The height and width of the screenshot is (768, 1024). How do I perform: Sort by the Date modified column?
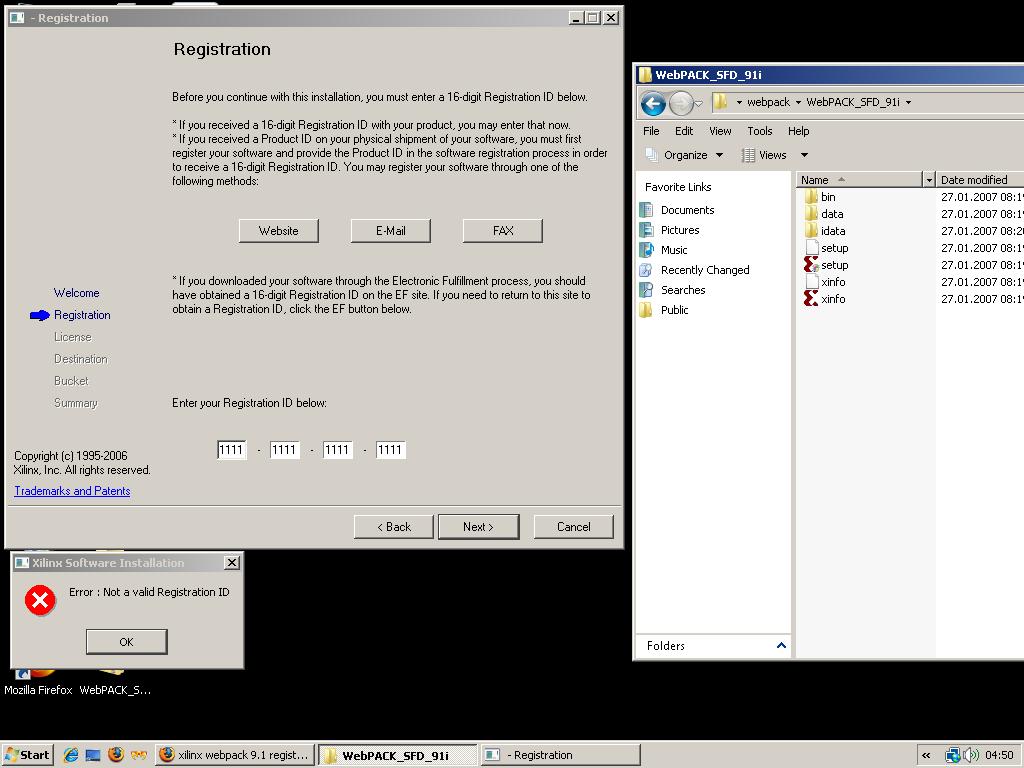[x=980, y=180]
